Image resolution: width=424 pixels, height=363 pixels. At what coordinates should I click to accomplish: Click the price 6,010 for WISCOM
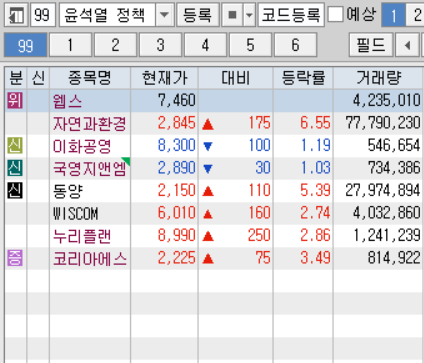pyautogui.click(x=177, y=213)
